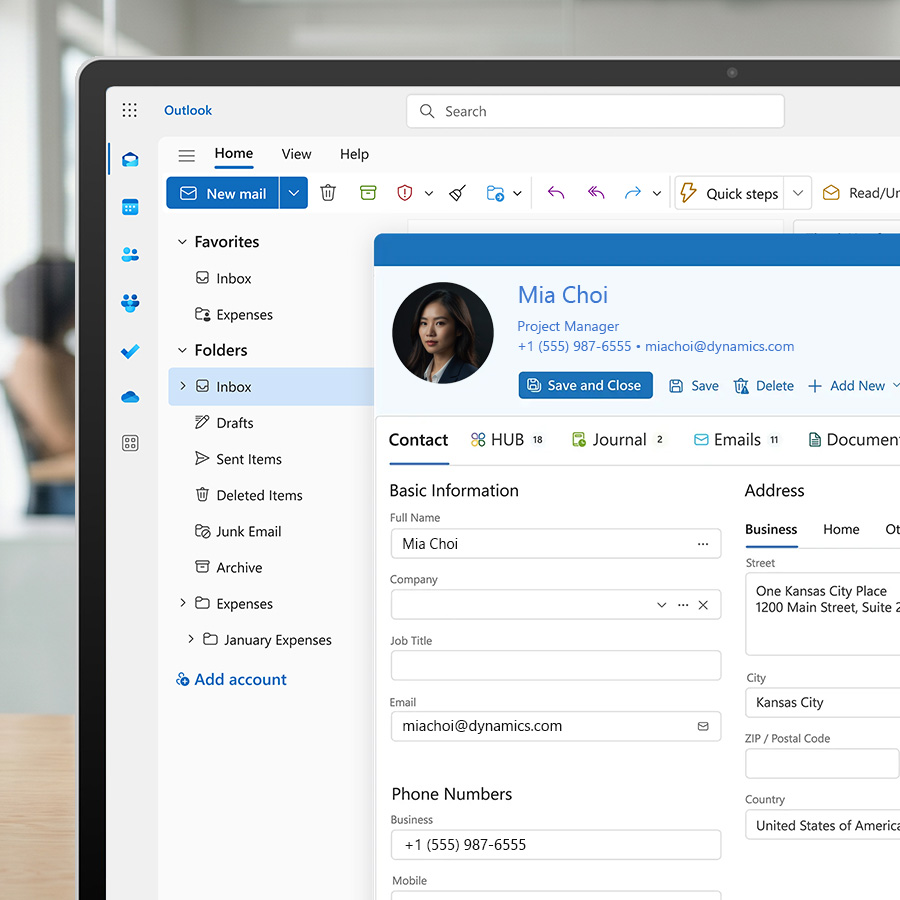Click the Reply arrow icon
The height and width of the screenshot is (900, 900).
click(x=556, y=193)
